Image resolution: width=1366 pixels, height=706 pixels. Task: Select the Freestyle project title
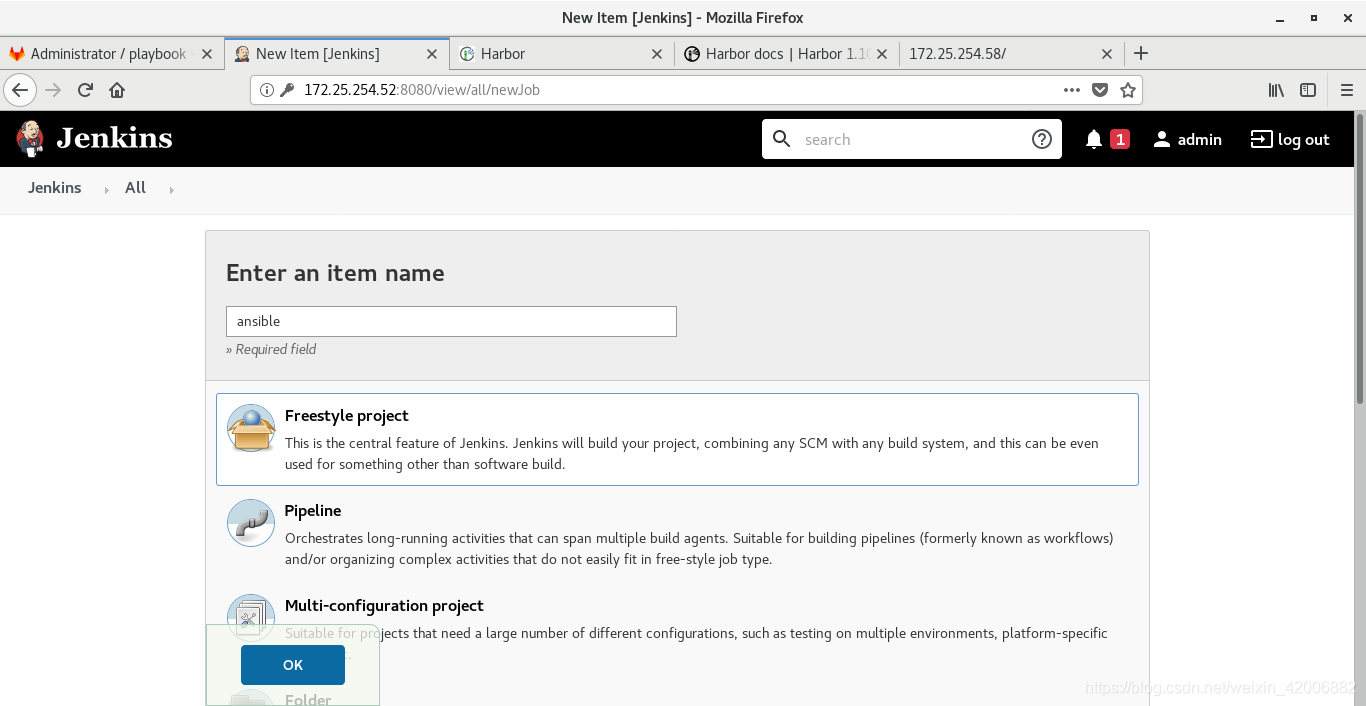(x=347, y=416)
